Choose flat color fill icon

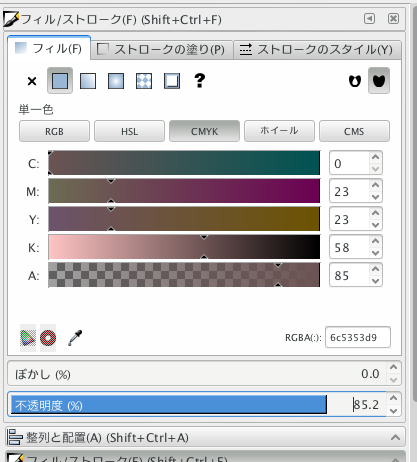[x=60, y=81]
